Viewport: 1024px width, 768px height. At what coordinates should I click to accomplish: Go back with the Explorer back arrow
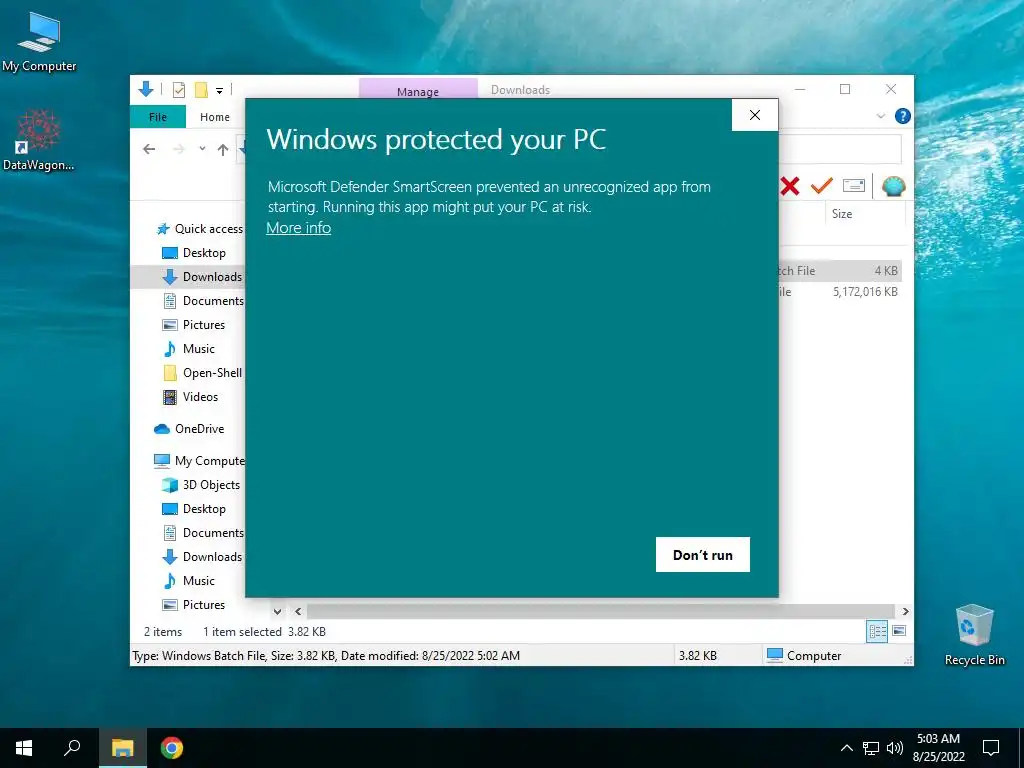click(x=149, y=150)
